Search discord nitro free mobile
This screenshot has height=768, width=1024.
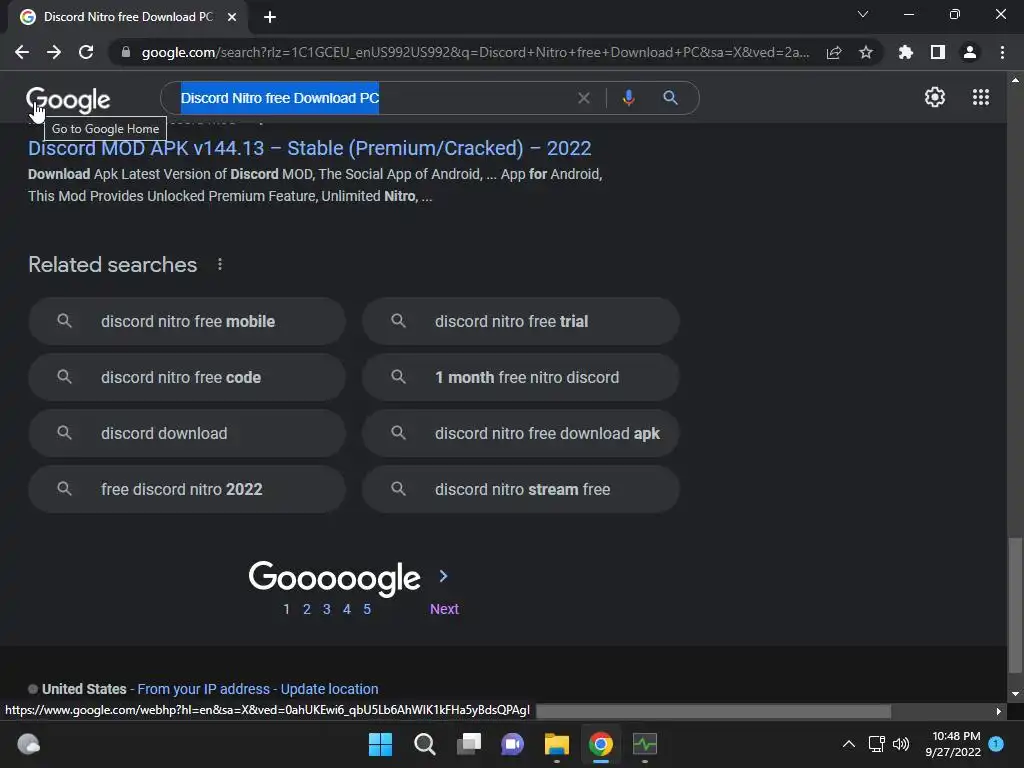pos(187,321)
